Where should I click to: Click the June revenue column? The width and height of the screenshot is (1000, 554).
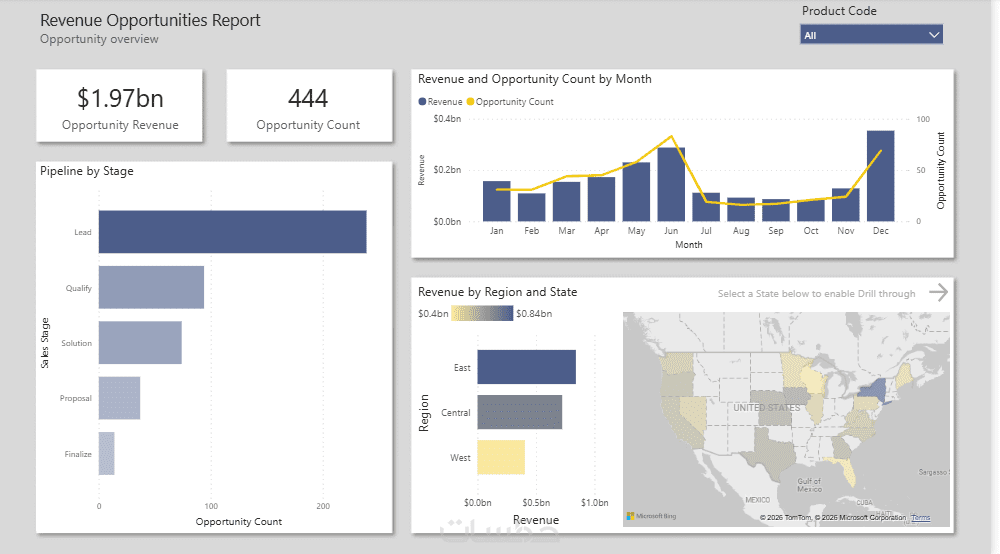point(671,184)
